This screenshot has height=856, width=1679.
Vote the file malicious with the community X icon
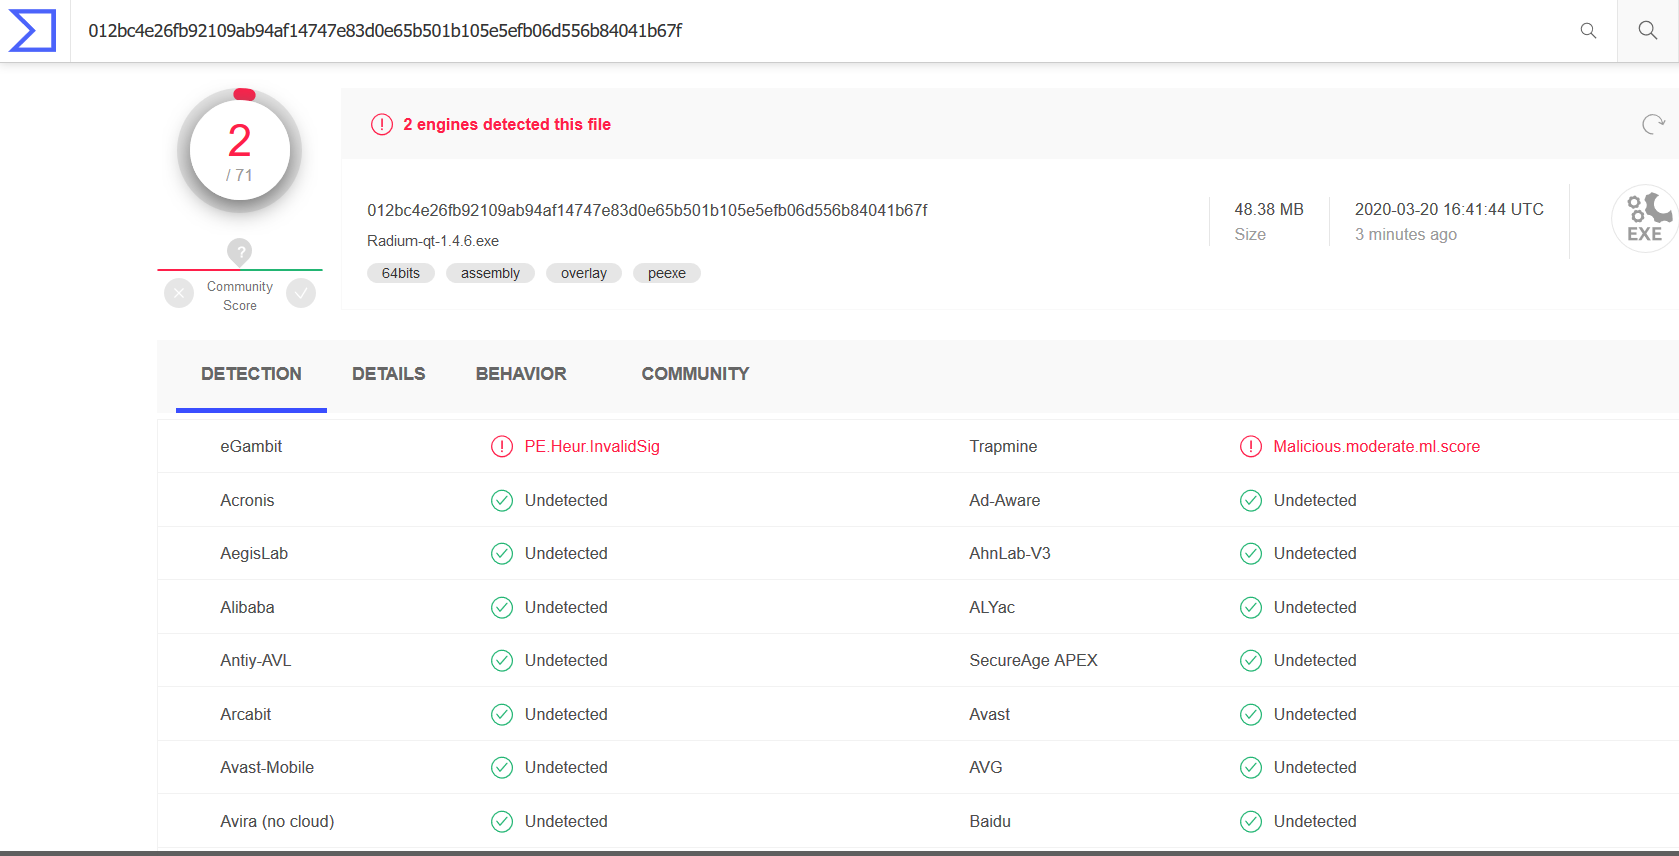pyautogui.click(x=179, y=293)
